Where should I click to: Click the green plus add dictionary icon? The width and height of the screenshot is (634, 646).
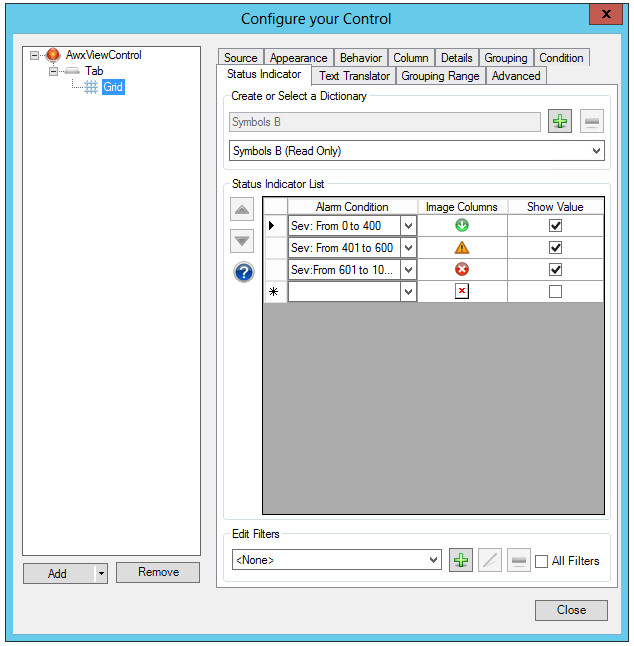[x=560, y=122]
